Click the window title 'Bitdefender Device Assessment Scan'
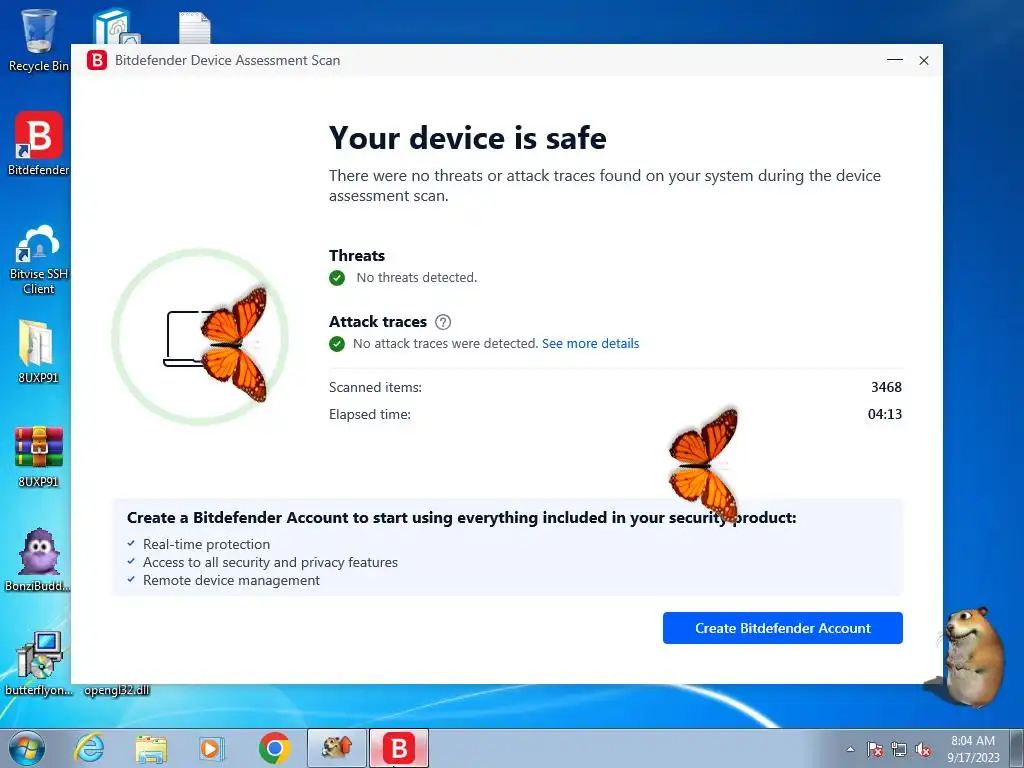The width and height of the screenshot is (1024, 768). coord(227,61)
